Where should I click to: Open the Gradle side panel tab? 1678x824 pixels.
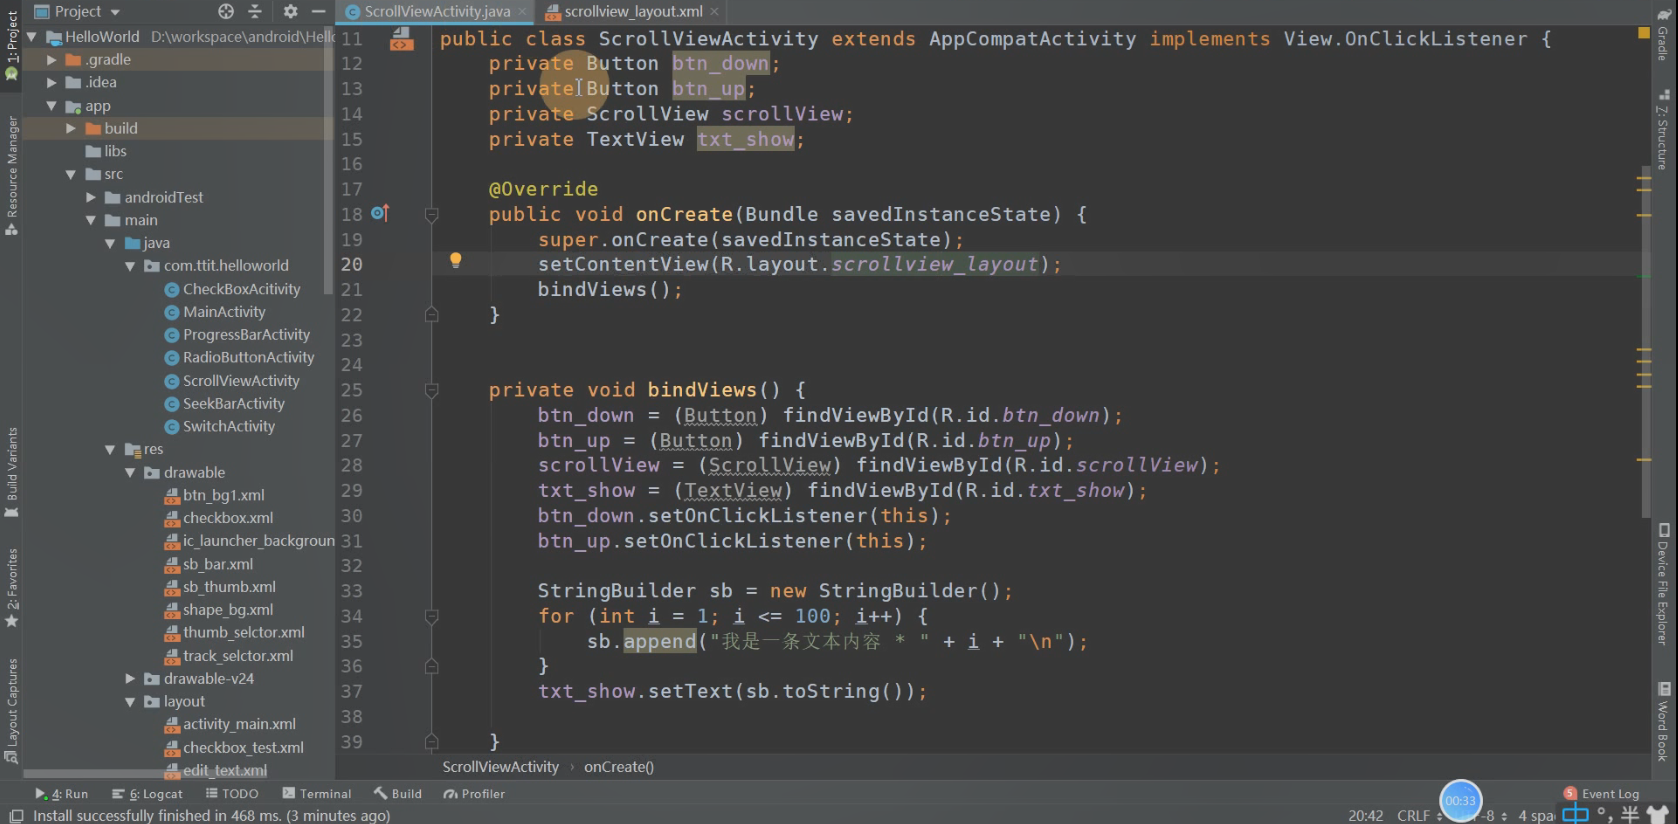click(1663, 34)
